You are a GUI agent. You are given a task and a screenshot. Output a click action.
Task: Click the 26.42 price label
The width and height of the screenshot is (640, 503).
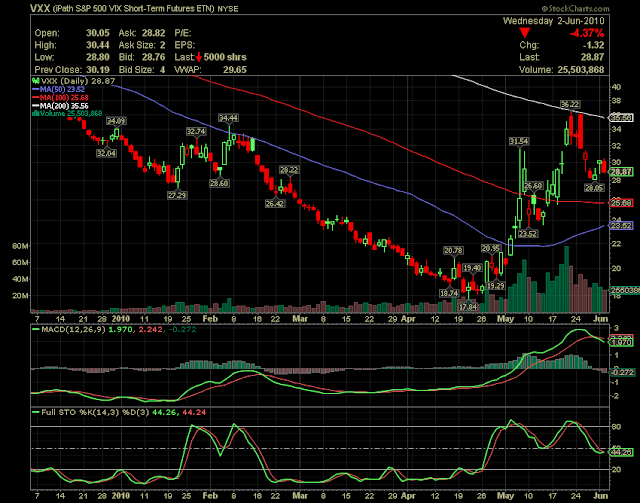275,203
